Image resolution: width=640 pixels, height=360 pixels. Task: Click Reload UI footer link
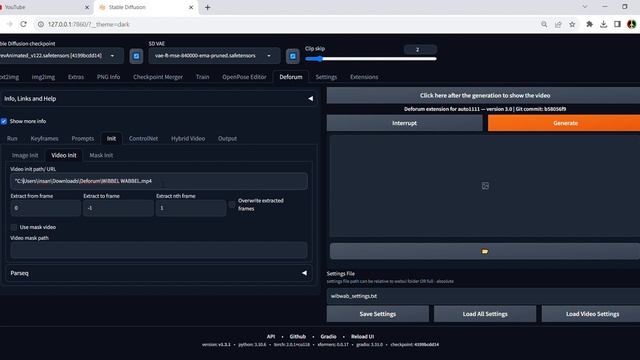pos(362,337)
